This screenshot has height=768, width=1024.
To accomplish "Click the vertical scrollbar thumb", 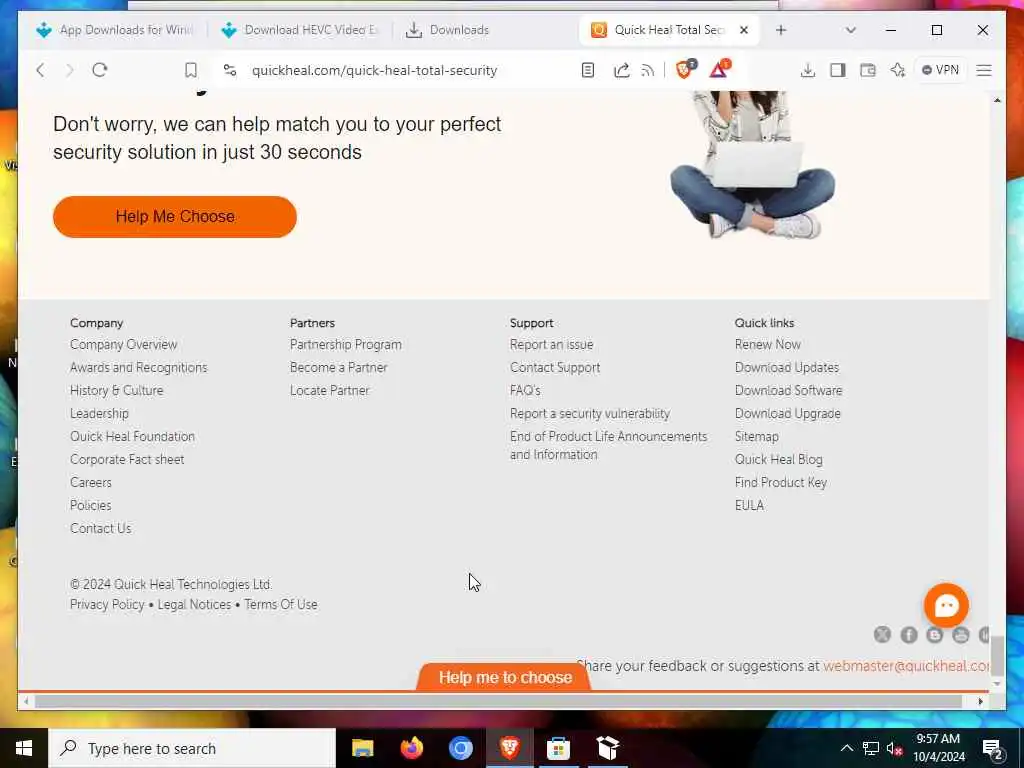I will point(997,656).
